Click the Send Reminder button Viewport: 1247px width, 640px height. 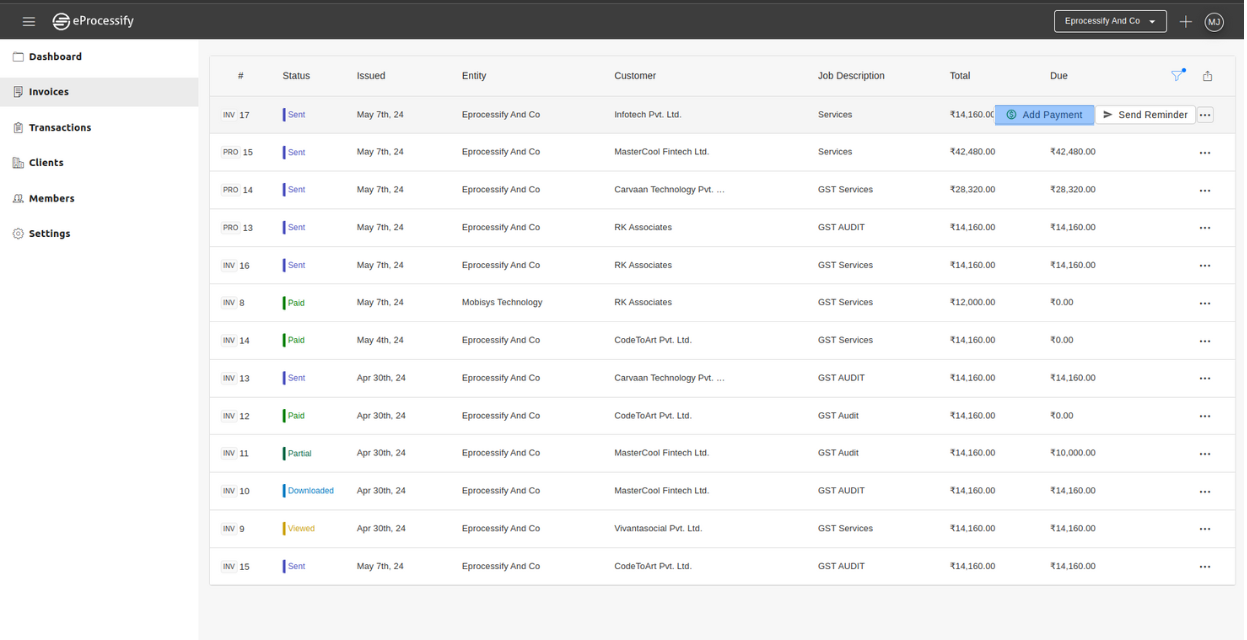1145,115
